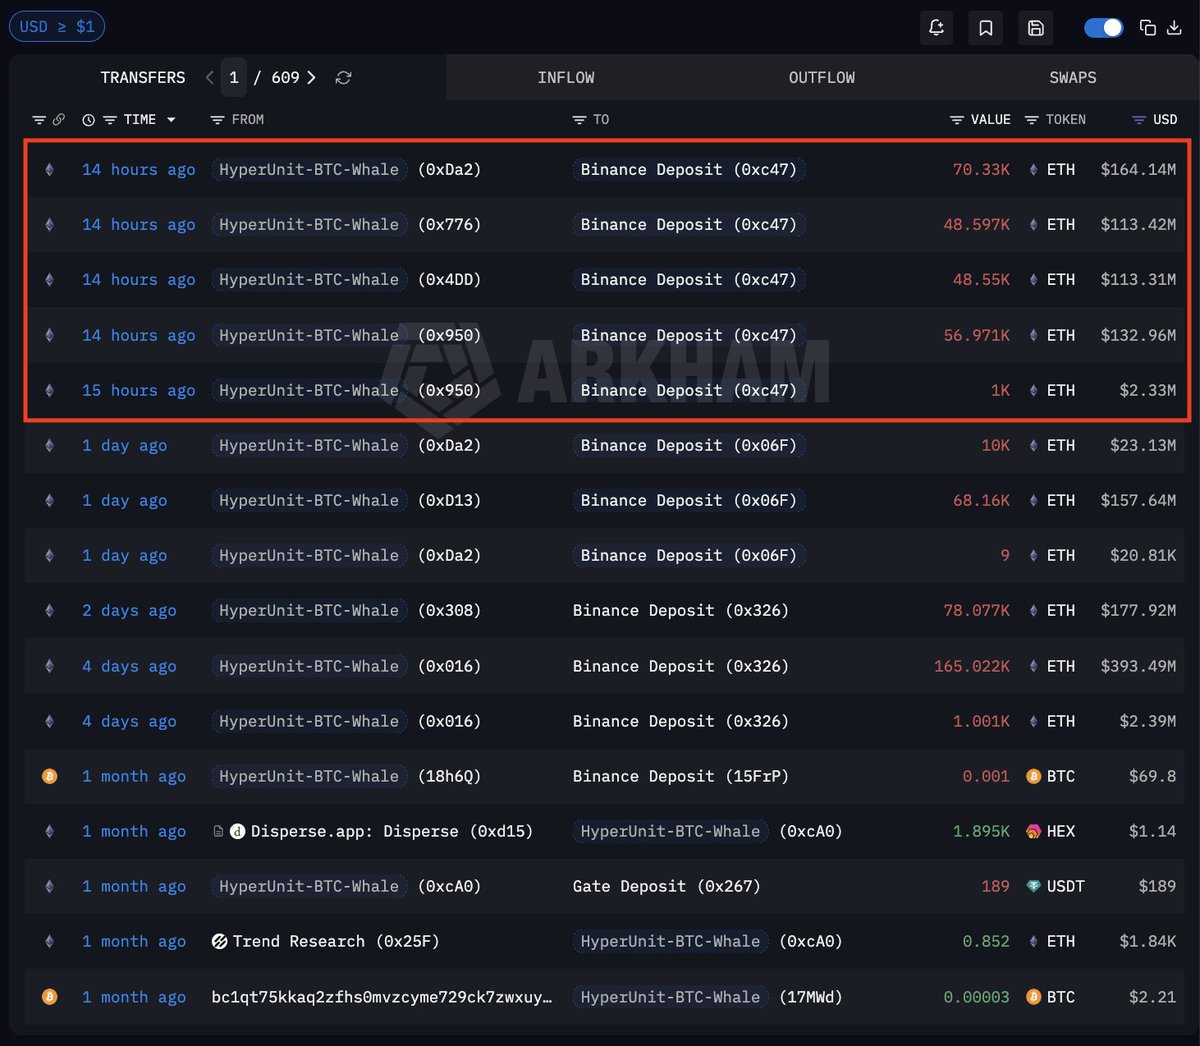Open the 15 hours ago transaction link
The width and height of the screenshot is (1200, 1046).
pos(138,390)
